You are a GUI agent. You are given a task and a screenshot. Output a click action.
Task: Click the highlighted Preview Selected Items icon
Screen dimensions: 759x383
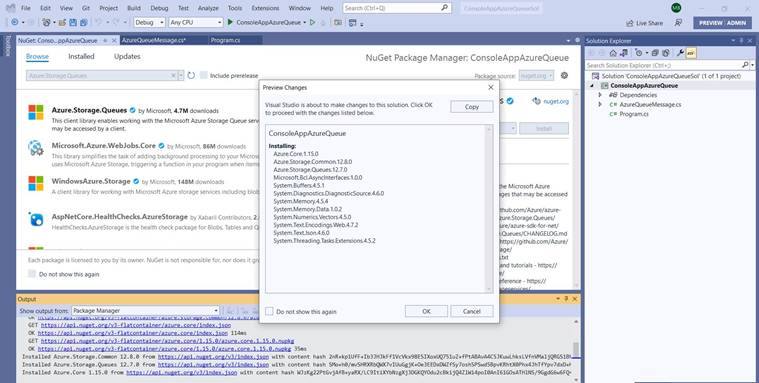click(x=691, y=53)
